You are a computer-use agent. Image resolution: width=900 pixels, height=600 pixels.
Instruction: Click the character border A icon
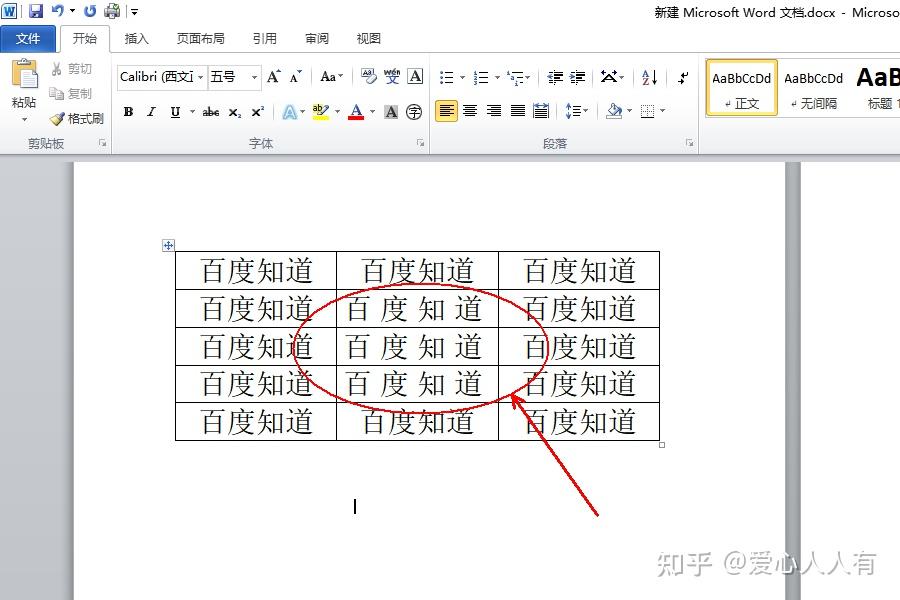coord(415,76)
